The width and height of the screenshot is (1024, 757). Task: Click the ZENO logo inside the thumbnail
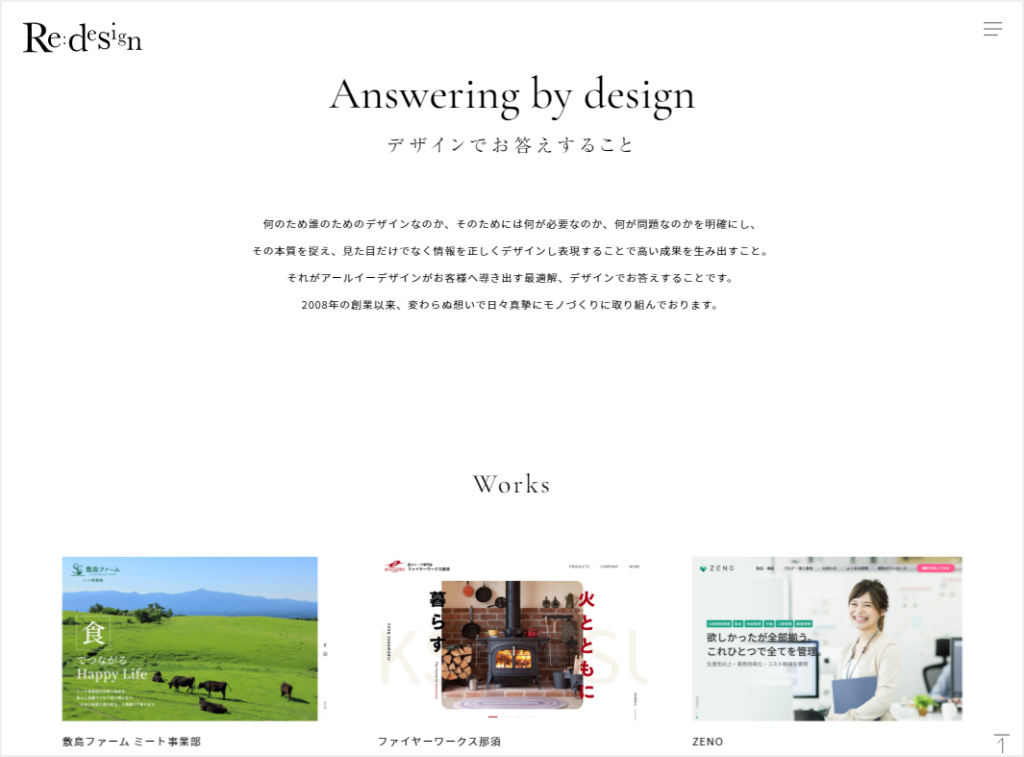pyautogui.click(x=717, y=568)
